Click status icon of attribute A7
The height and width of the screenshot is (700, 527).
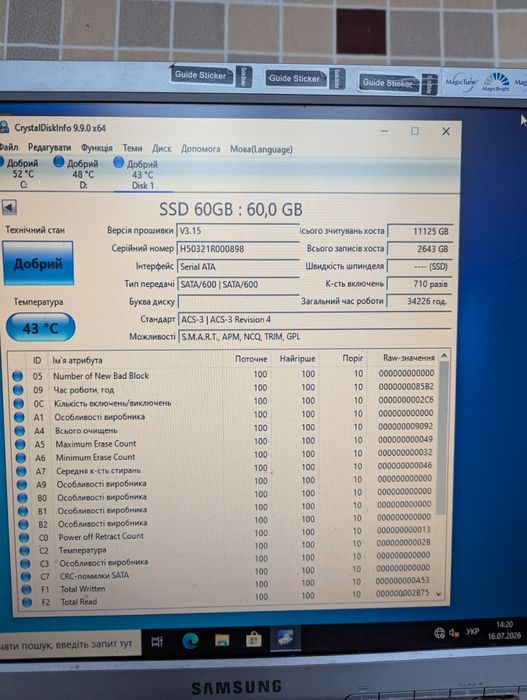(21, 471)
